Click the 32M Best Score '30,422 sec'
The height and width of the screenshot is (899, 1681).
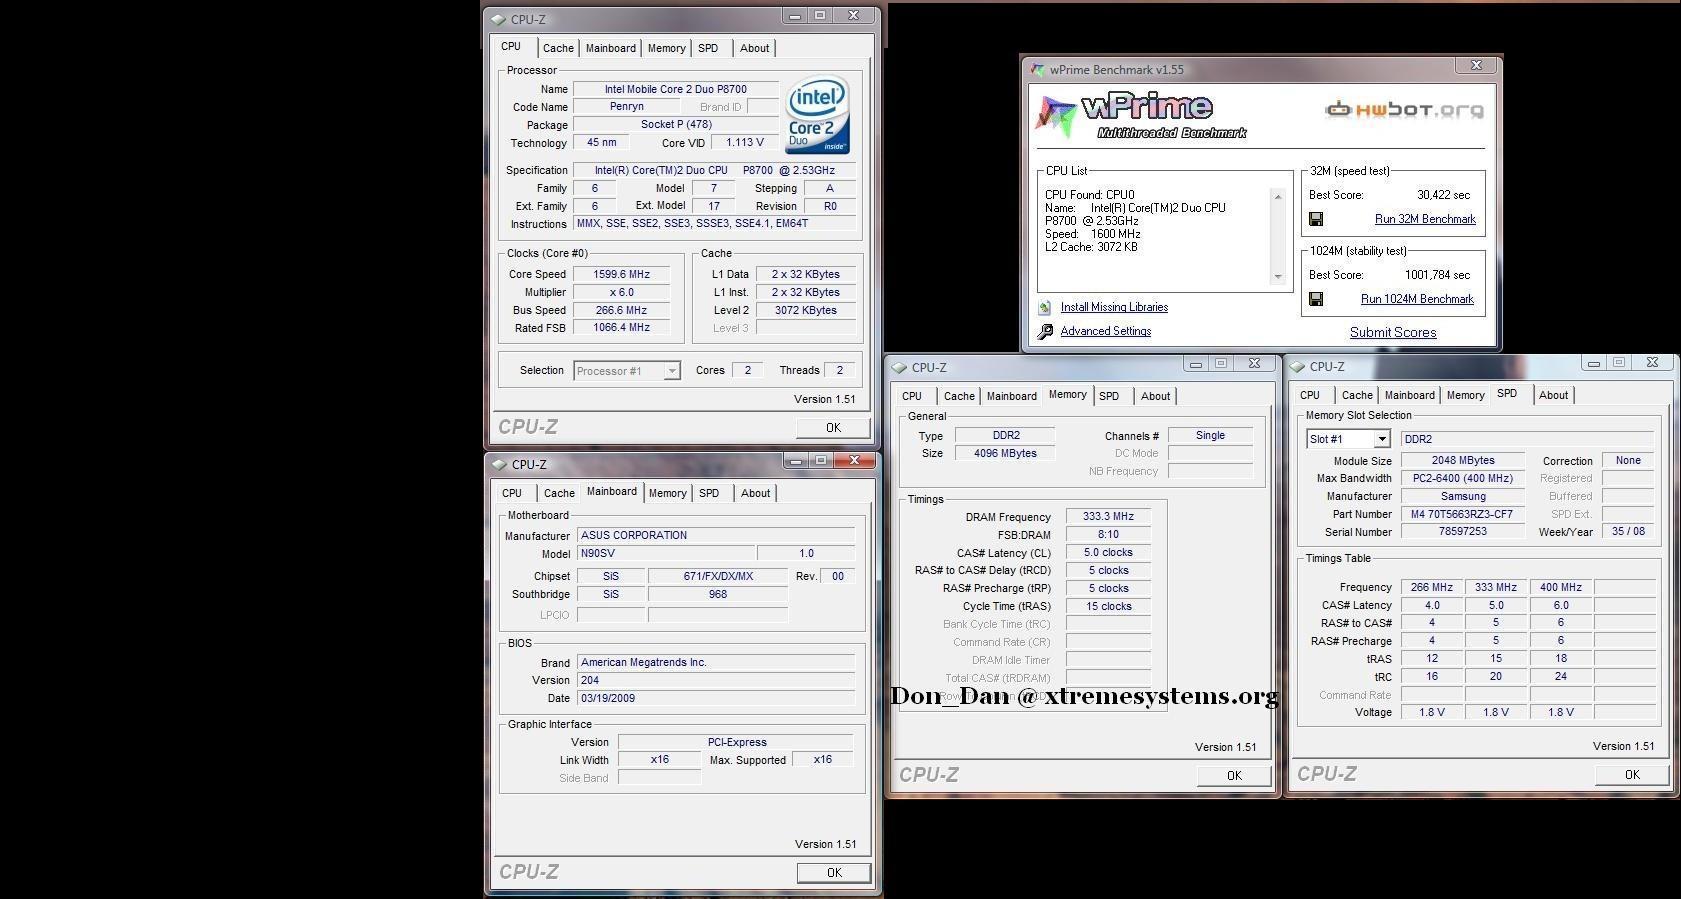pos(1443,196)
